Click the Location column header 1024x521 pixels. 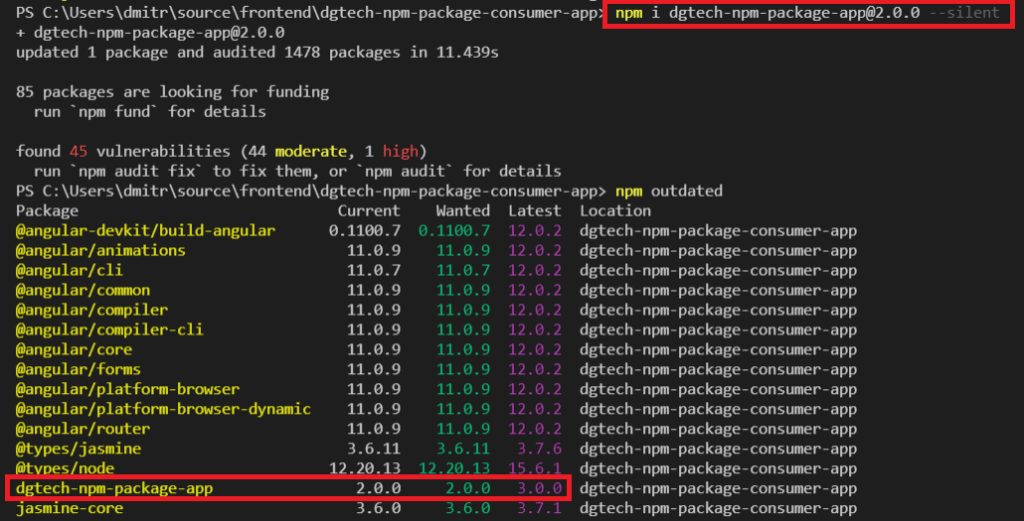pos(615,211)
